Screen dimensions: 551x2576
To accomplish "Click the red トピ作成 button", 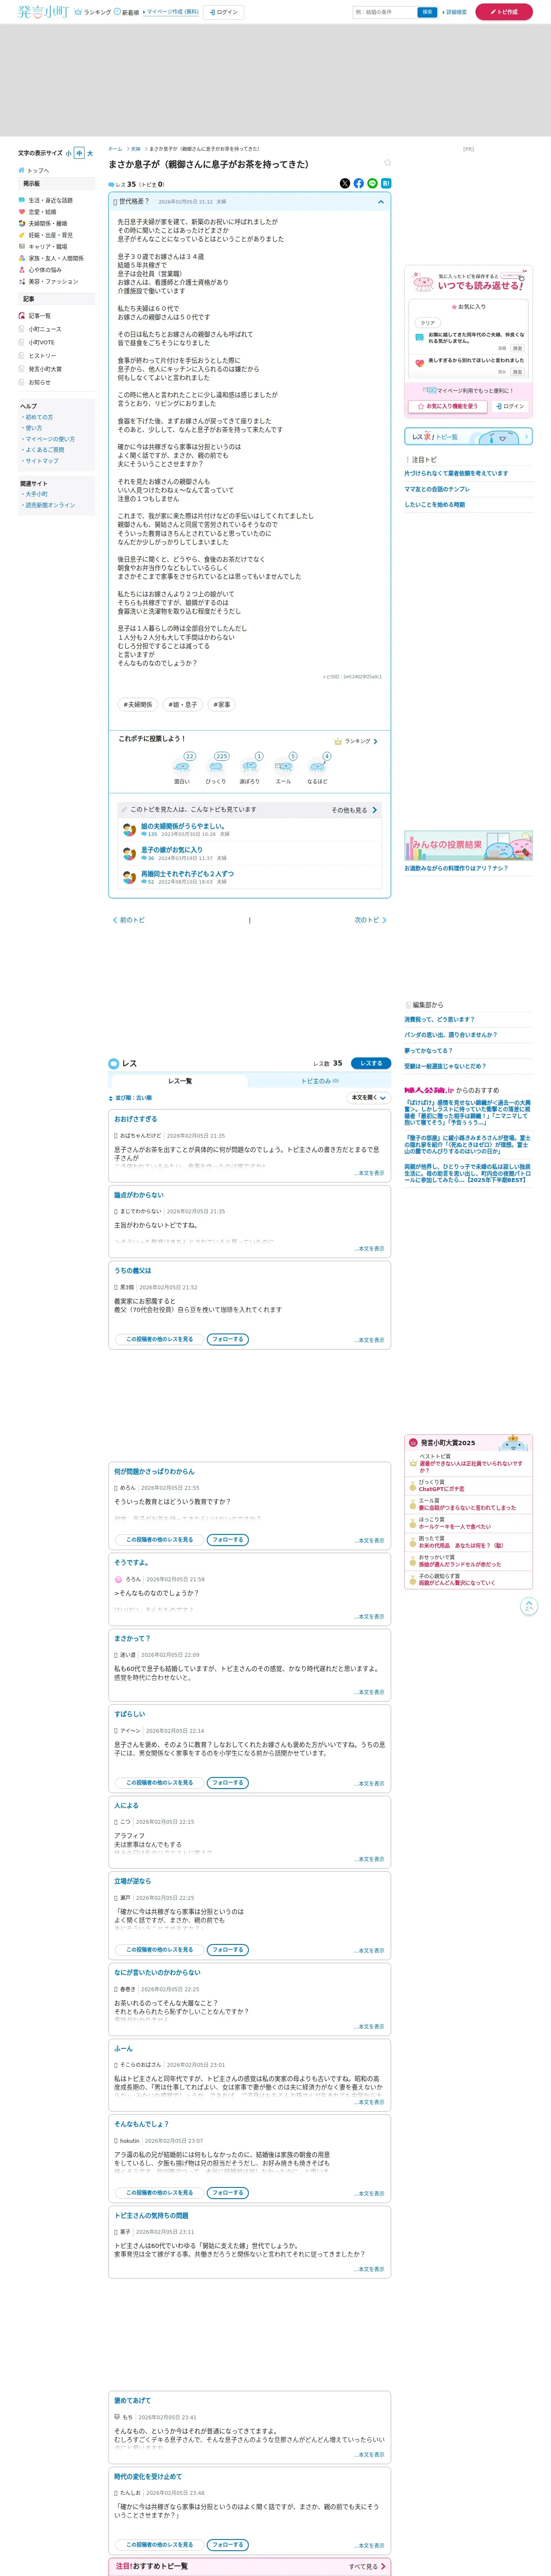I will pos(504,12).
